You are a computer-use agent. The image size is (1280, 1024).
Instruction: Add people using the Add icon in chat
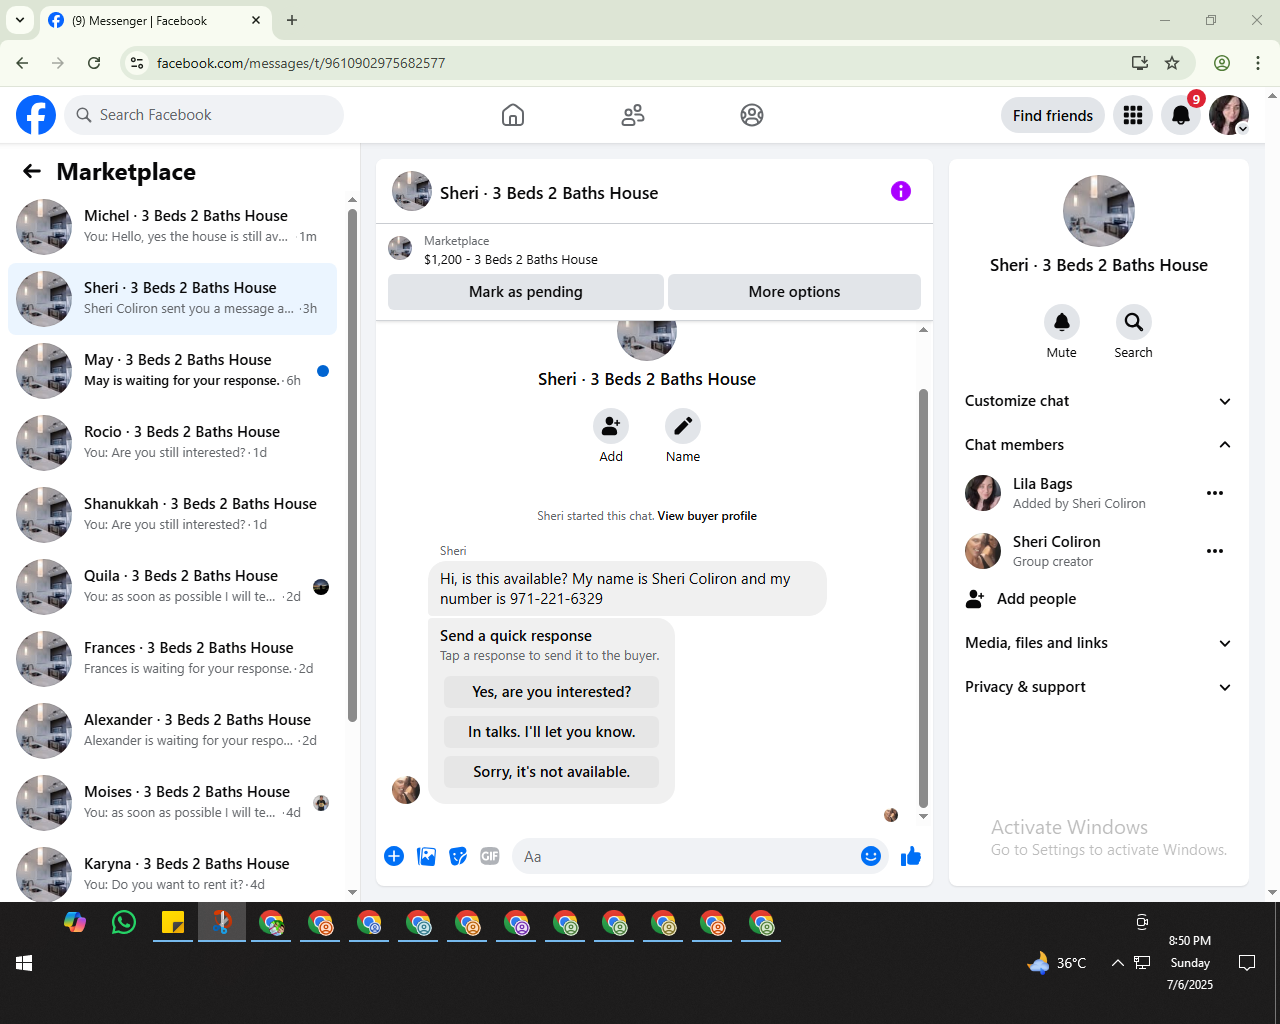pyautogui.click(x=611, y=426)
